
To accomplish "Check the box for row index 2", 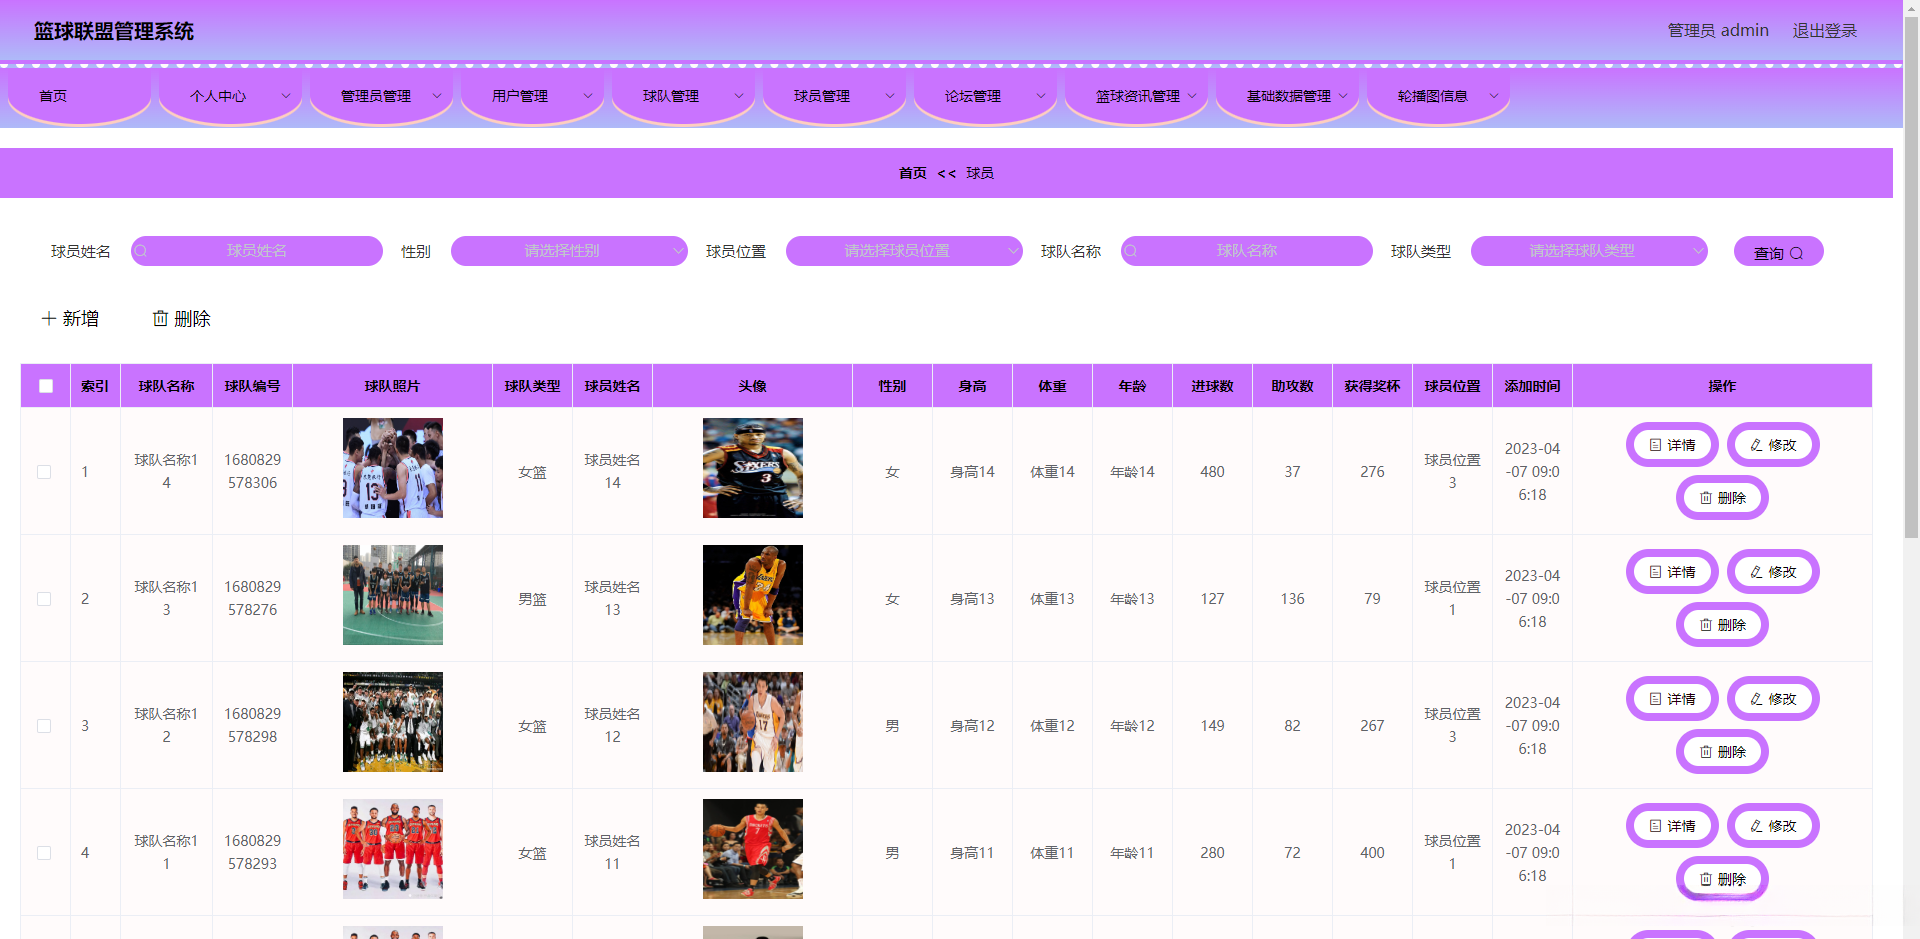I will click(x=44, y=599).
